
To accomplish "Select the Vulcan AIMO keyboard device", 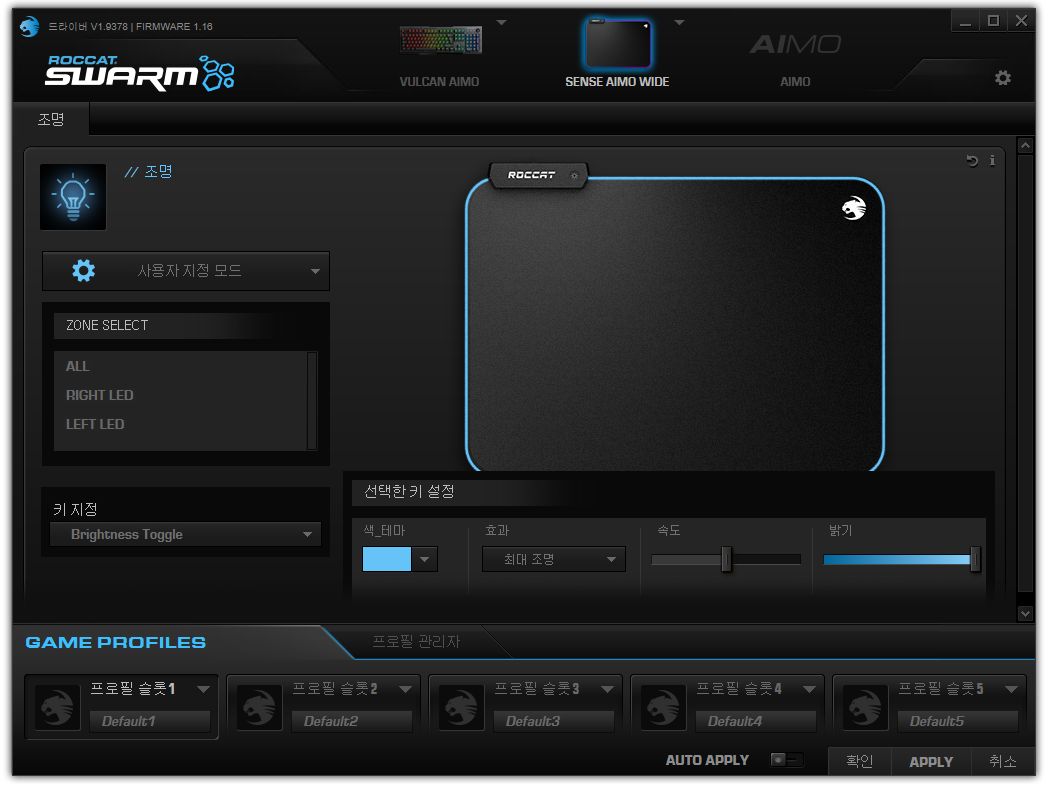I will 439,40.
